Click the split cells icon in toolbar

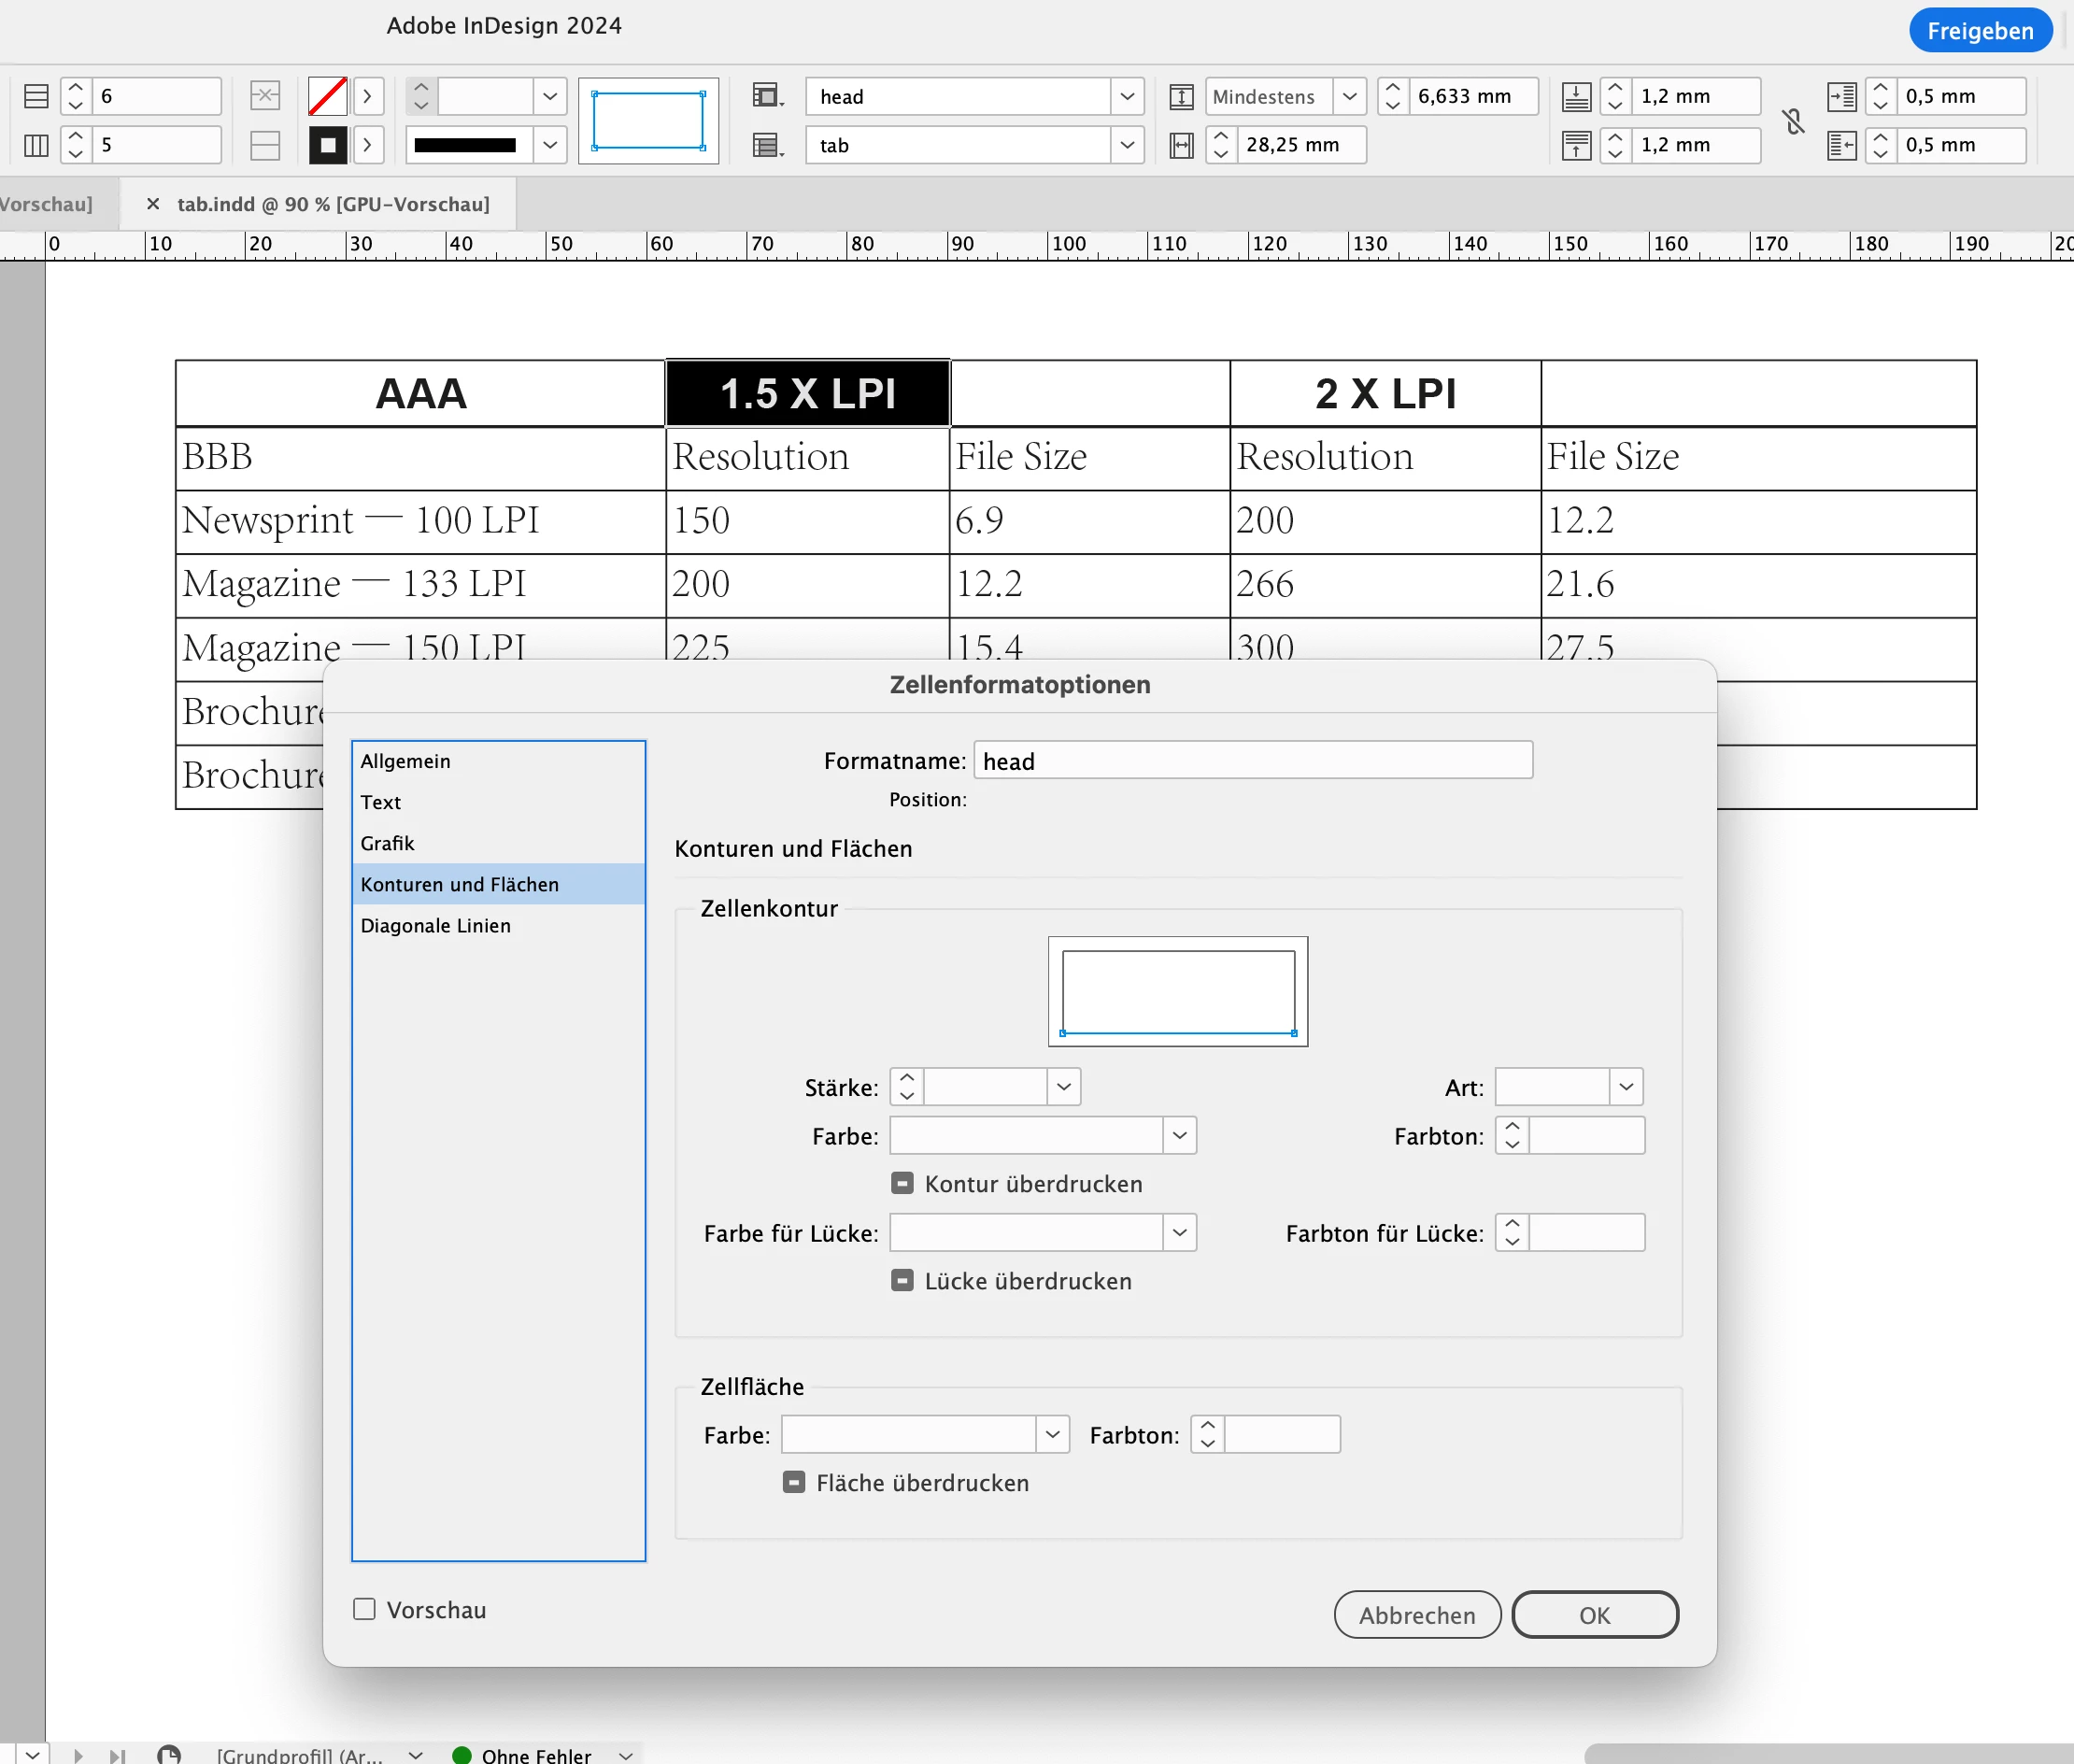click(264, 145)
